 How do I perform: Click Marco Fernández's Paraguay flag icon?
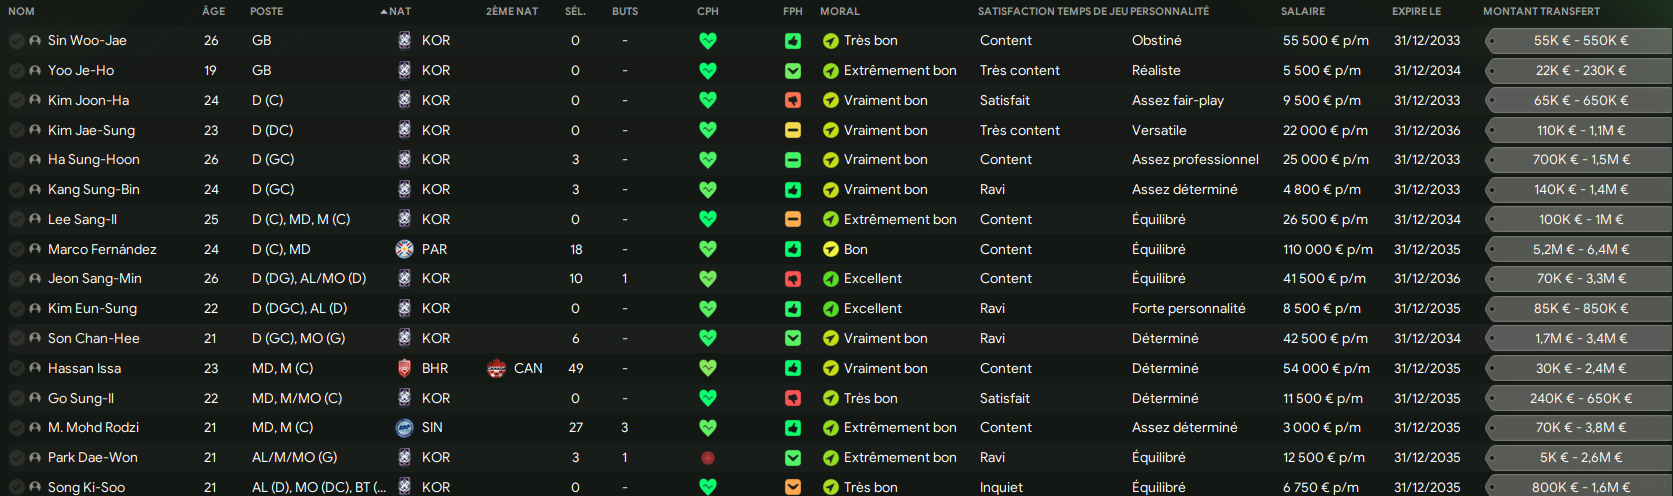404,249
